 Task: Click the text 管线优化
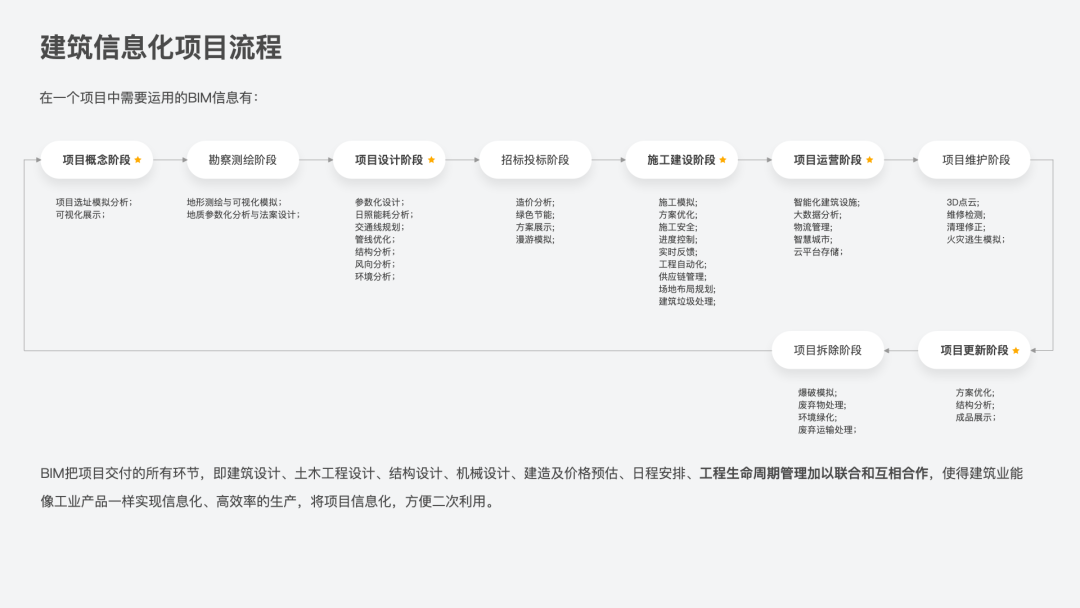373,240
